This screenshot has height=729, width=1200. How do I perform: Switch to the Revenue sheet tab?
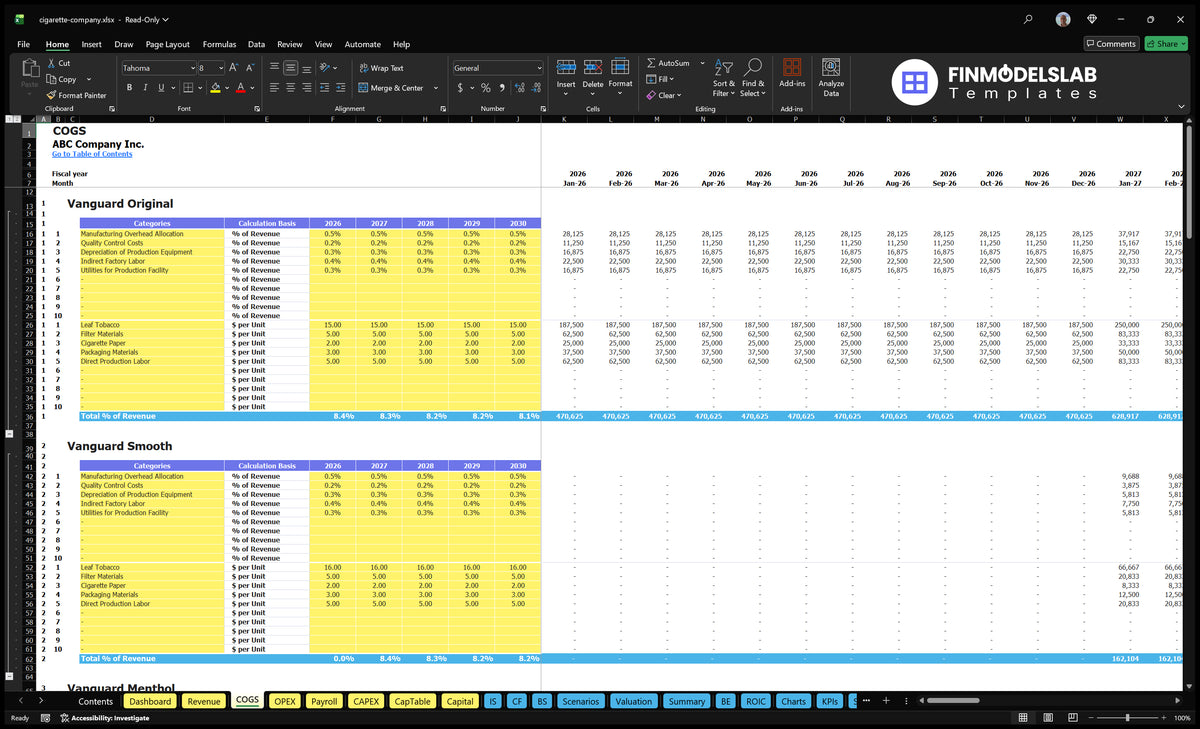[x=204, y=701]
